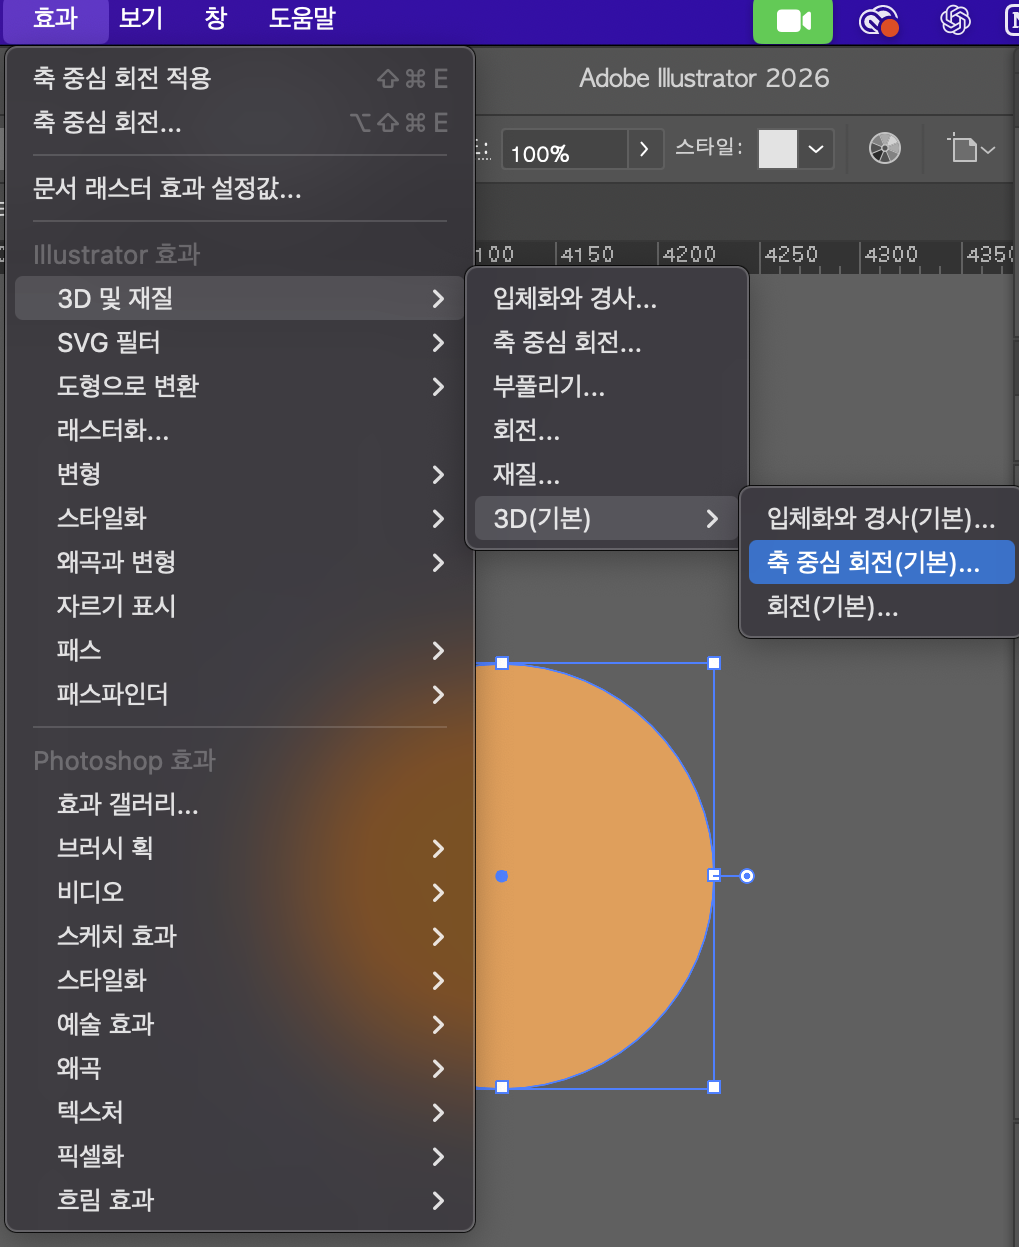1019x1247 pixels.
Task: Click the 100% opacity input field
Action: point(564,150)
